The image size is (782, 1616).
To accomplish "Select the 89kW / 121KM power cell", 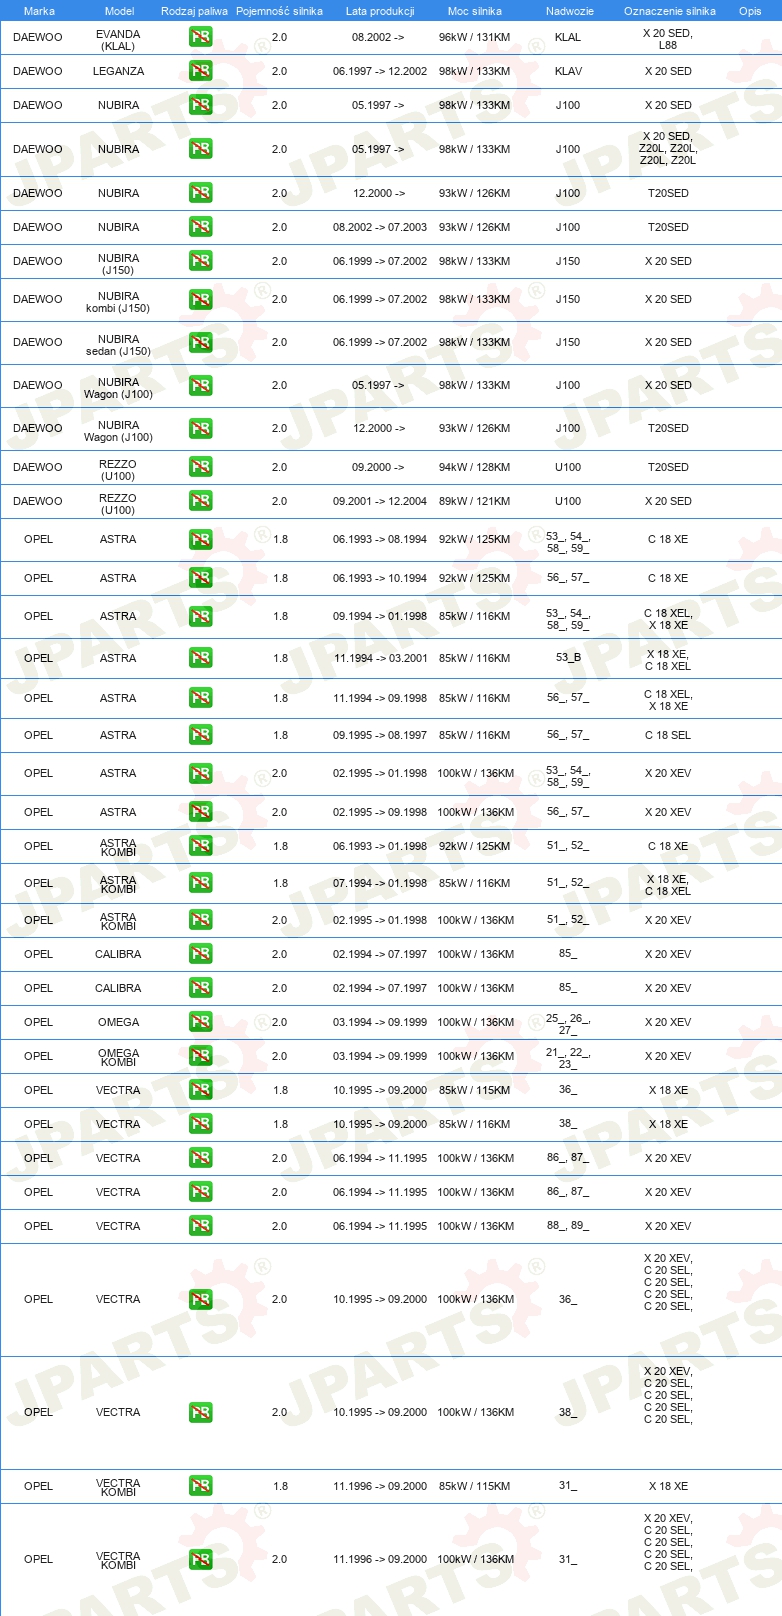I will [x=474, y=501].
